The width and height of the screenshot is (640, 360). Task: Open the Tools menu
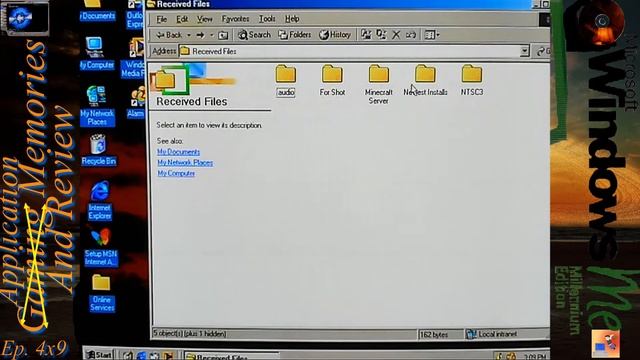pyautogui.click(x=267, y=19)
